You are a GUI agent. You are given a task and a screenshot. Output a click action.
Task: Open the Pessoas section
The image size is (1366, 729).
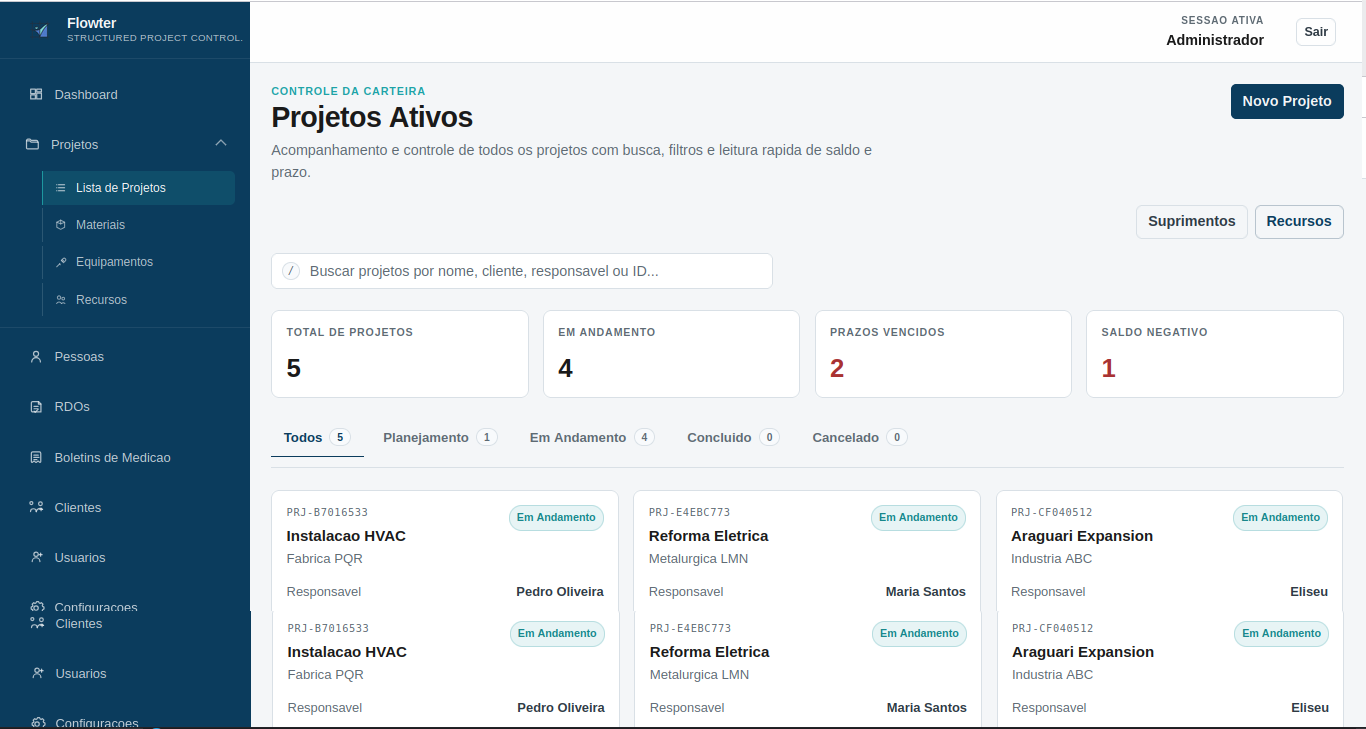pos(76,356)
